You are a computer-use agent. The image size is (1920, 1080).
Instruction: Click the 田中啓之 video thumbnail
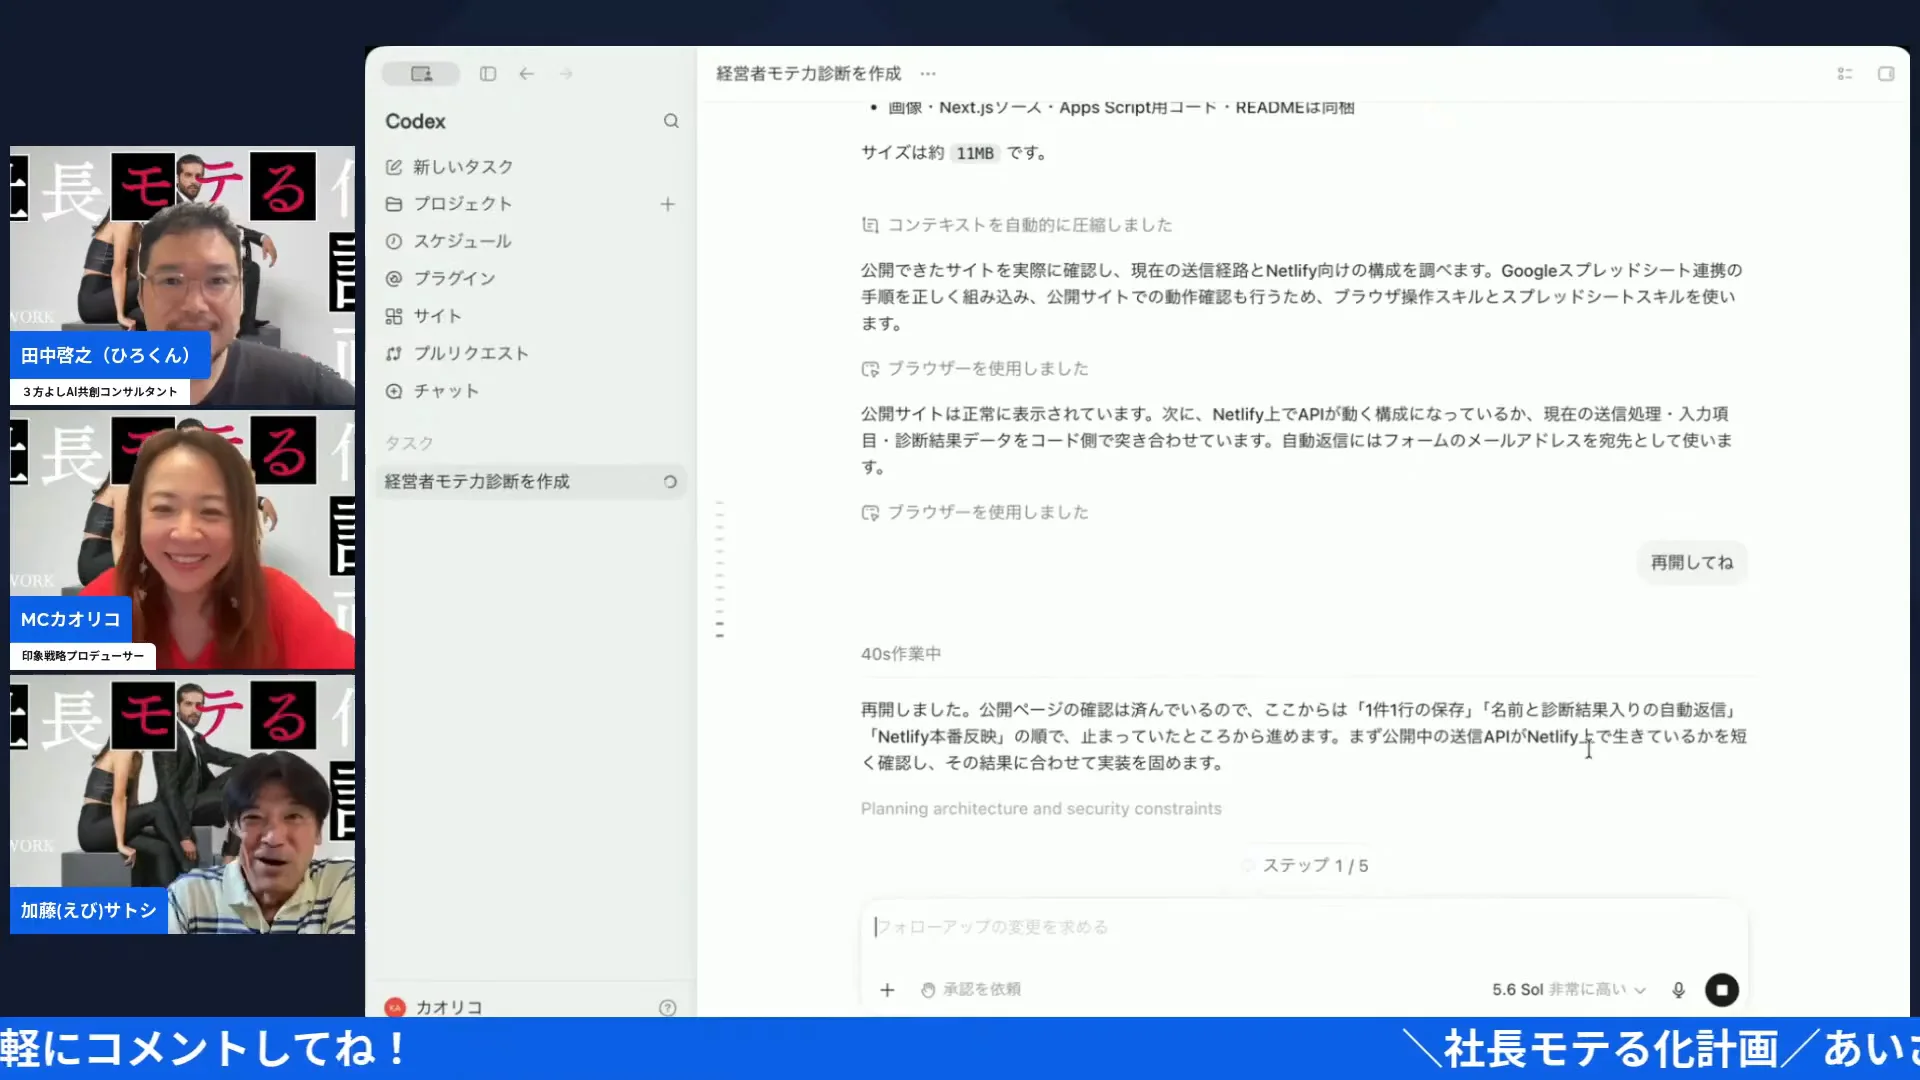[182, 276]
